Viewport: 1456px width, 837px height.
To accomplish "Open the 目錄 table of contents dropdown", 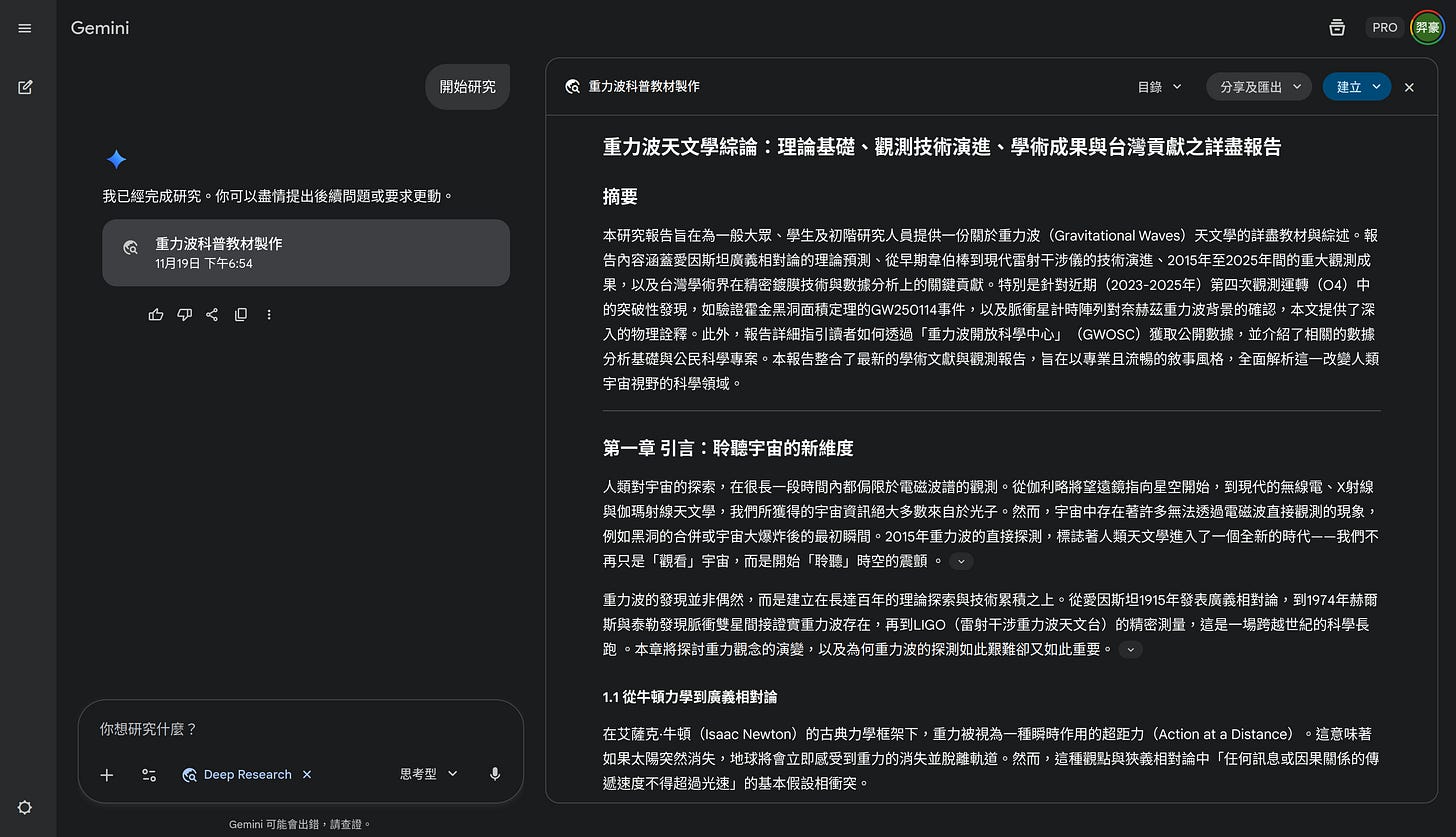I will (x=1160, y=87).
